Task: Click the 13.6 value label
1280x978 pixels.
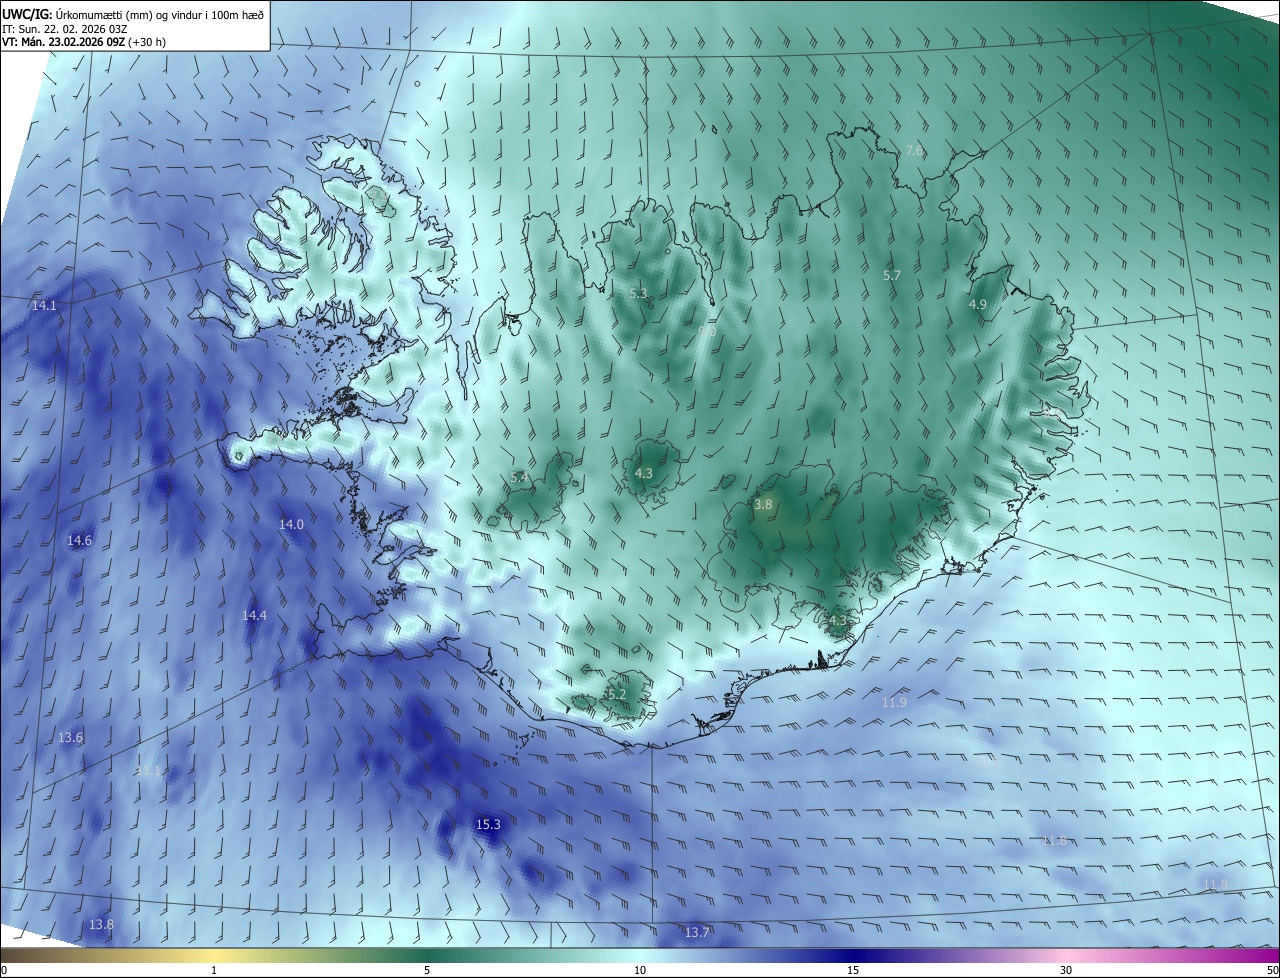Action: 70,737
